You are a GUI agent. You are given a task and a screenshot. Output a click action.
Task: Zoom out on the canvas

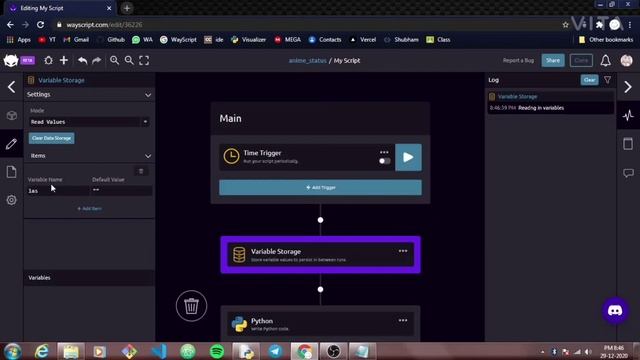(x=129, y=60)
